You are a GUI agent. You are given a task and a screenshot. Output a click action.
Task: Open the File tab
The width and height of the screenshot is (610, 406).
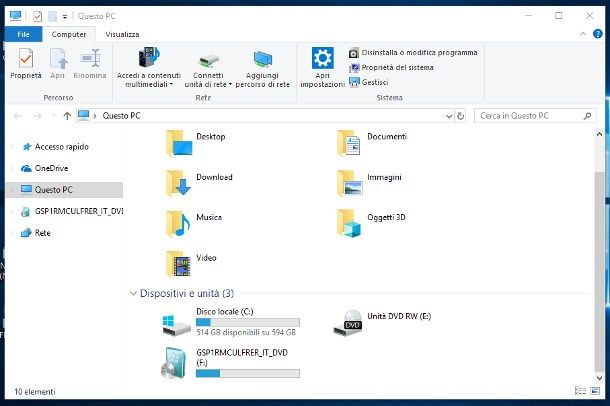click(x=23, y=34)
